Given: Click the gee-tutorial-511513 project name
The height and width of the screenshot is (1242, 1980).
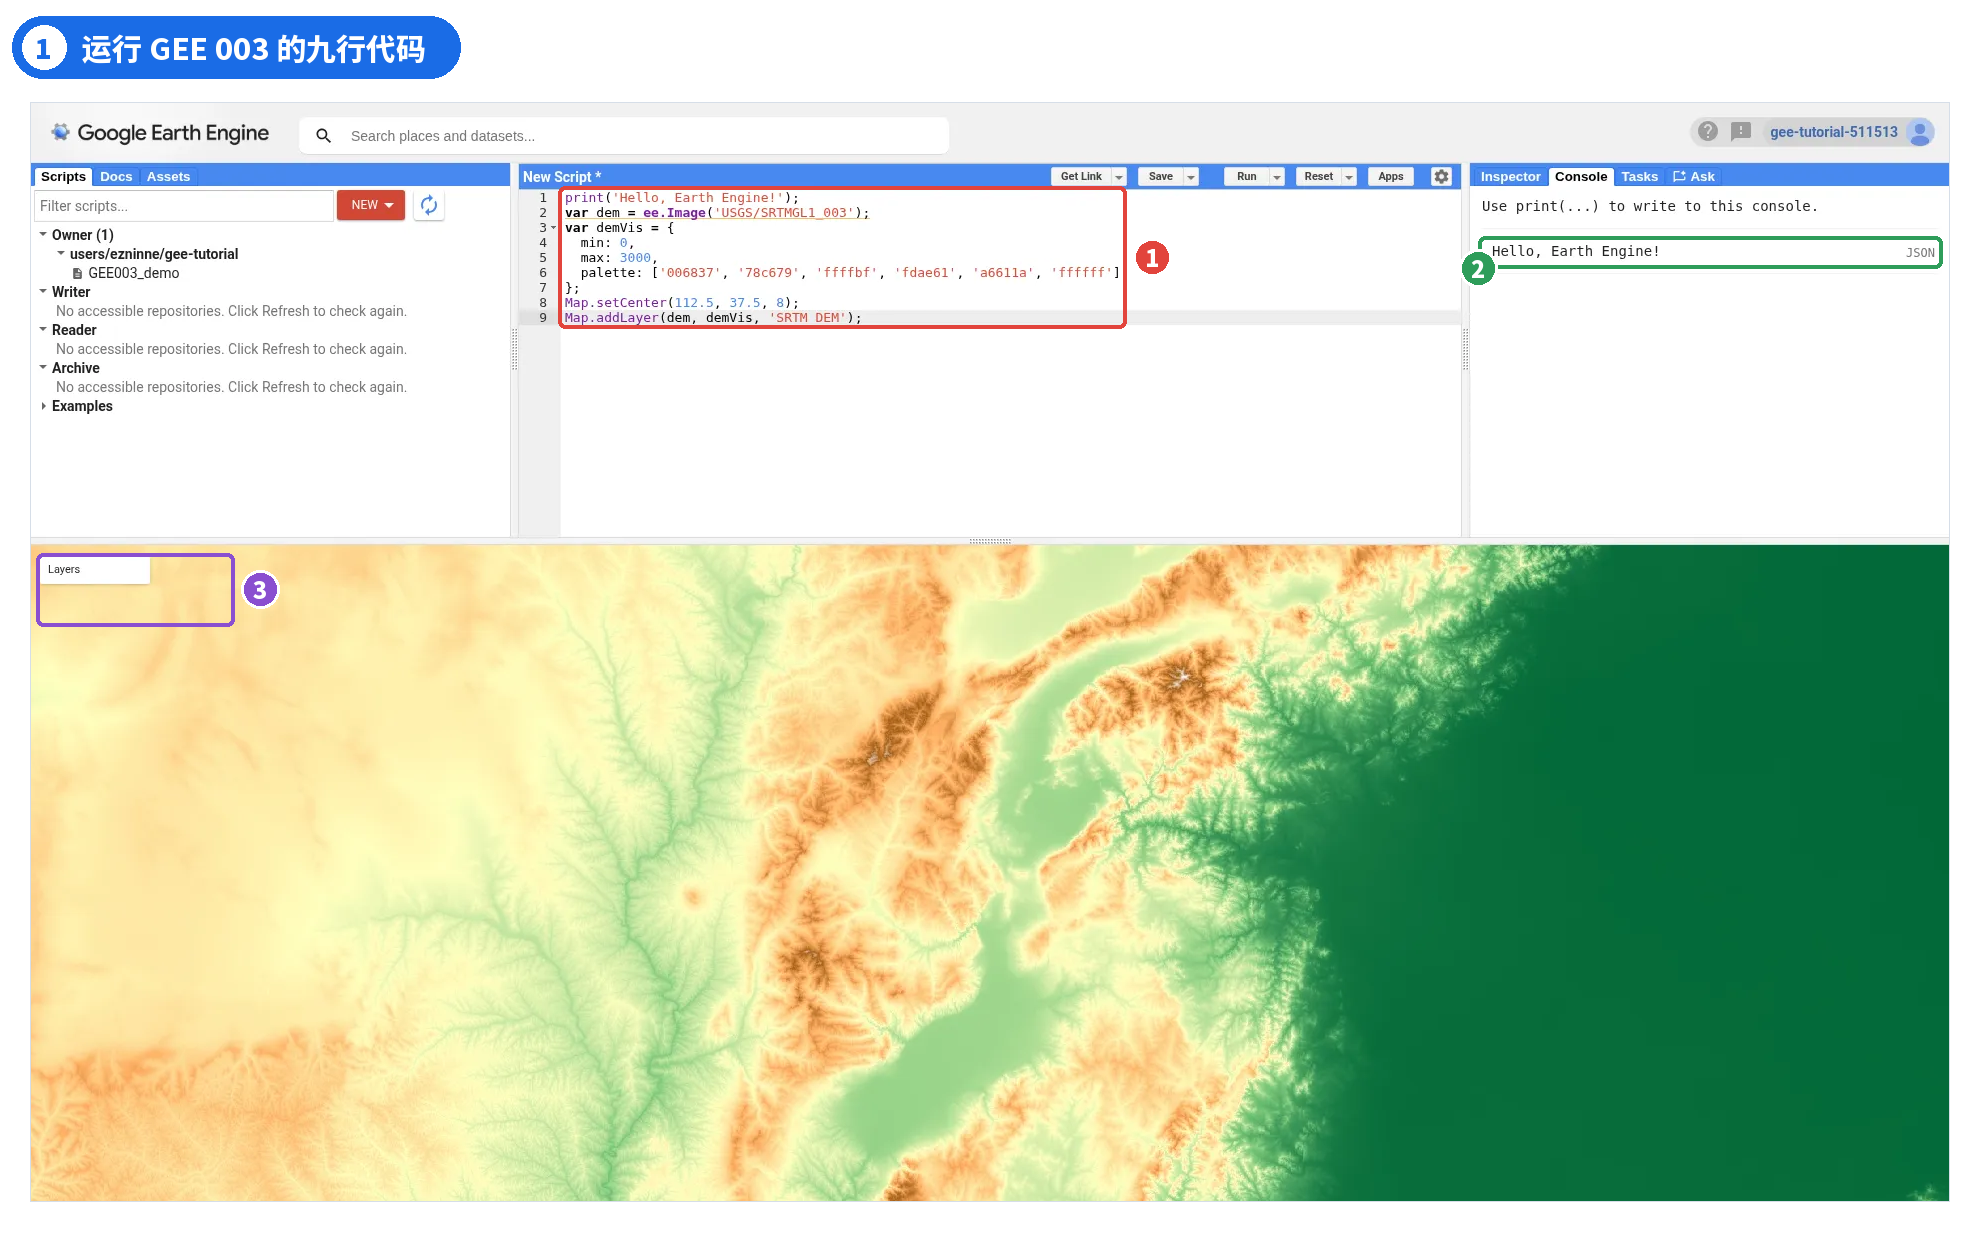Looking at the screenshot, I should [x=1833, y=132].
